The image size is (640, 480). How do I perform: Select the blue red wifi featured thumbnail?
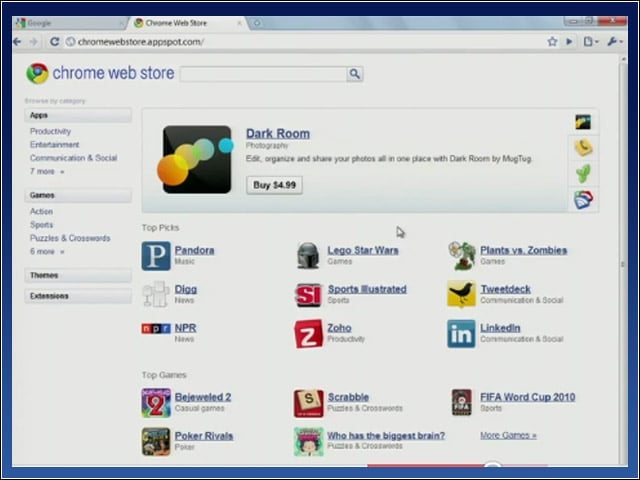(583, 200)
